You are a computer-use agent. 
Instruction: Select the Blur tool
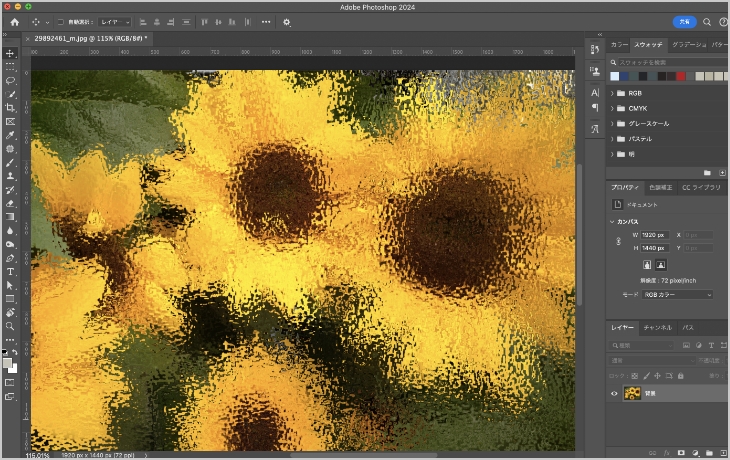(x=10, y=231)
